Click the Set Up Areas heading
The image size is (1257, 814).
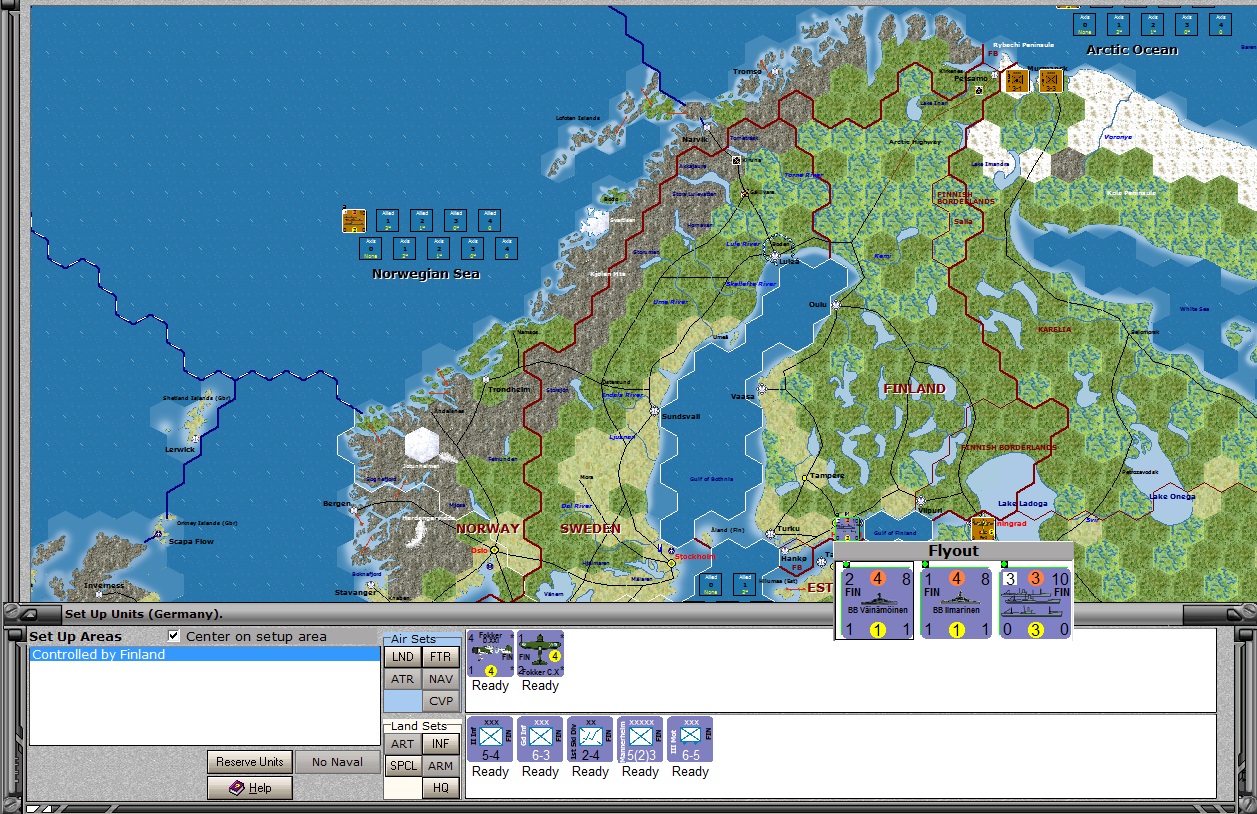pyautogui.click(x=75, y=637)
